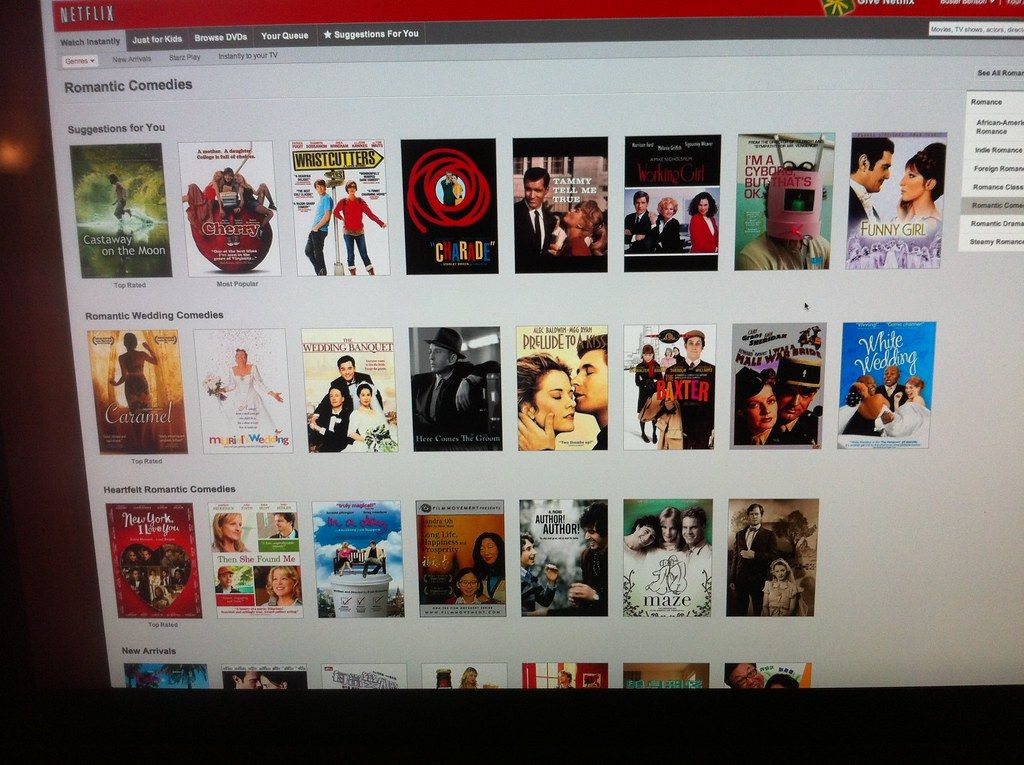Expand the Genres dropdown

point(80,61)
